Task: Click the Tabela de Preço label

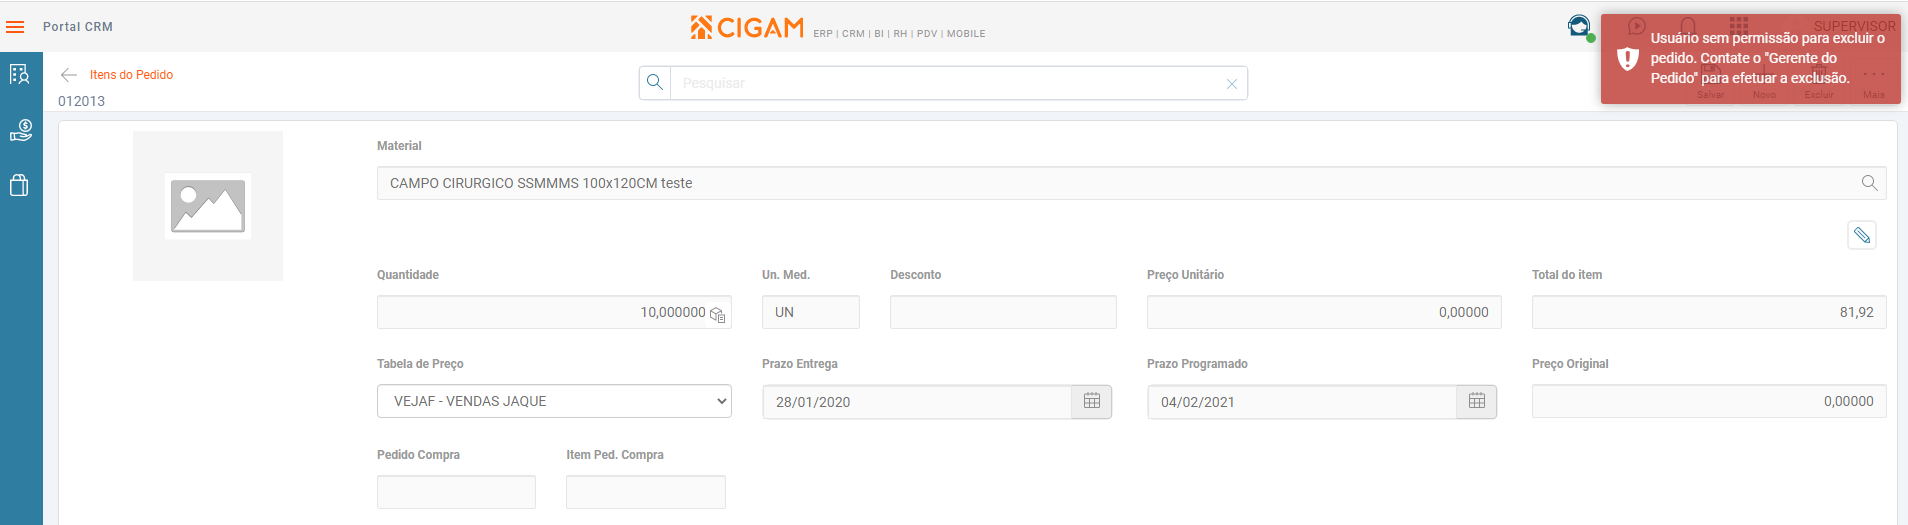Action: [x=420, y=364]
